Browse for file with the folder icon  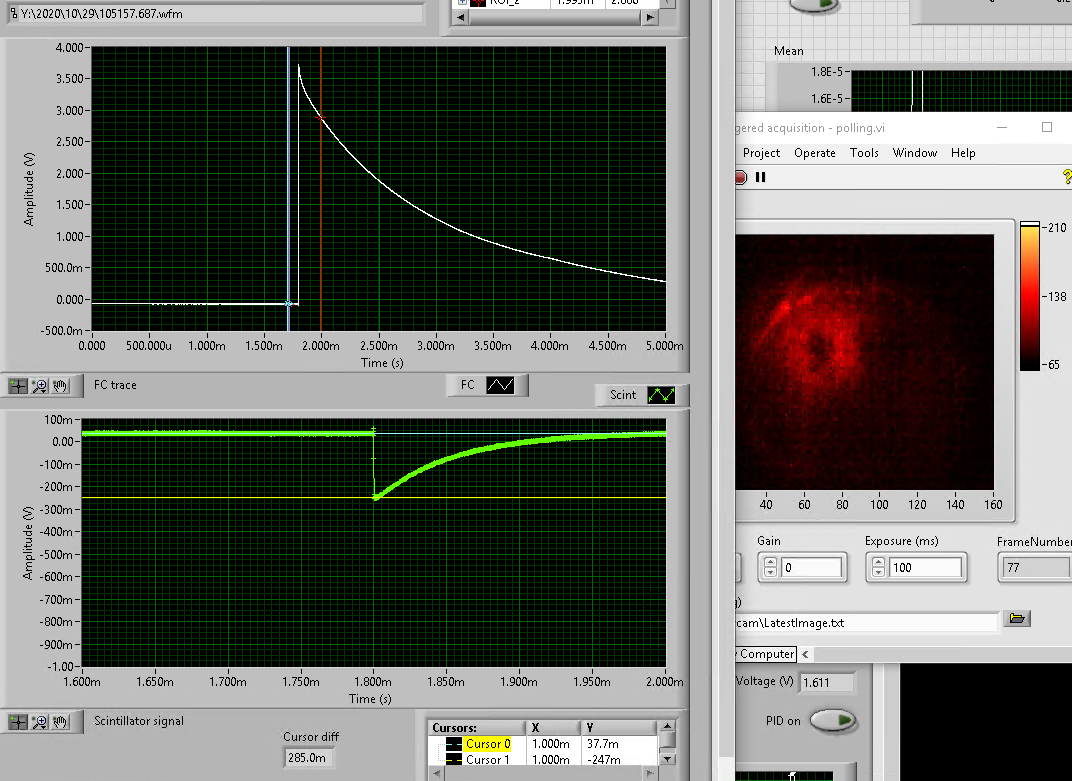[x=1017, y=619]
